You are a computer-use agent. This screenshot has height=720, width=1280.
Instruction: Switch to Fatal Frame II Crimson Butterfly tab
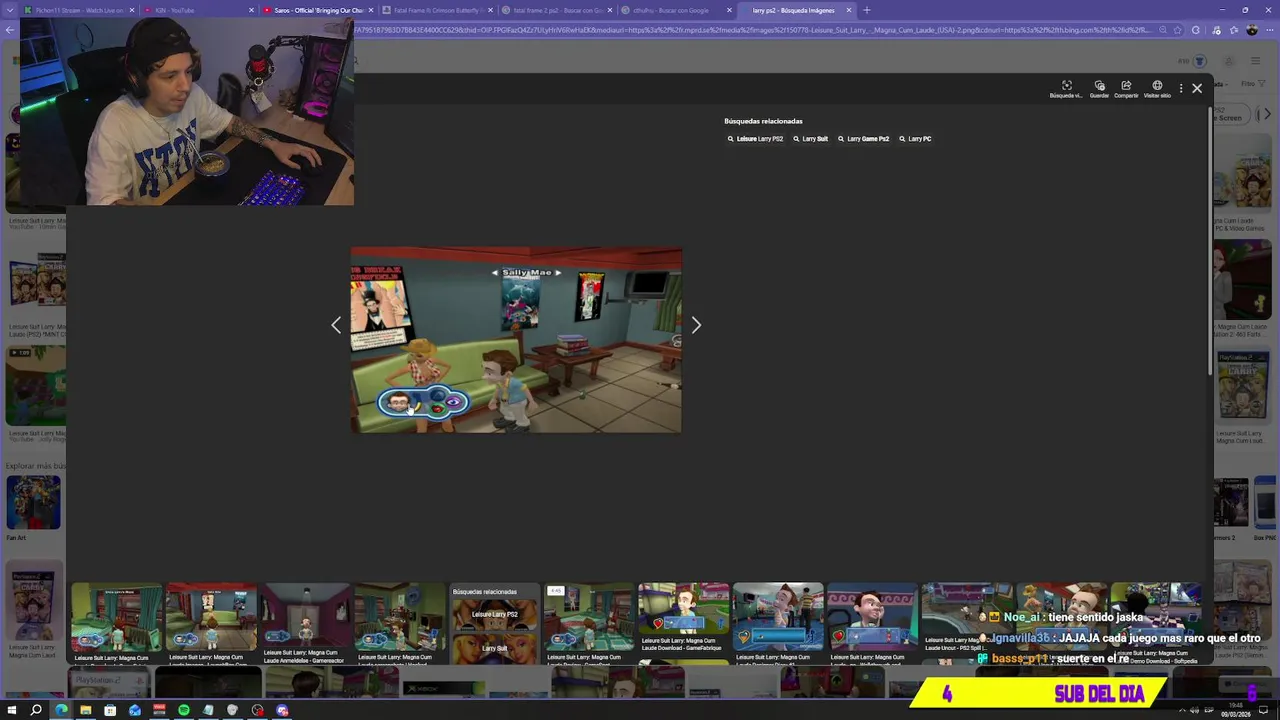438,10
